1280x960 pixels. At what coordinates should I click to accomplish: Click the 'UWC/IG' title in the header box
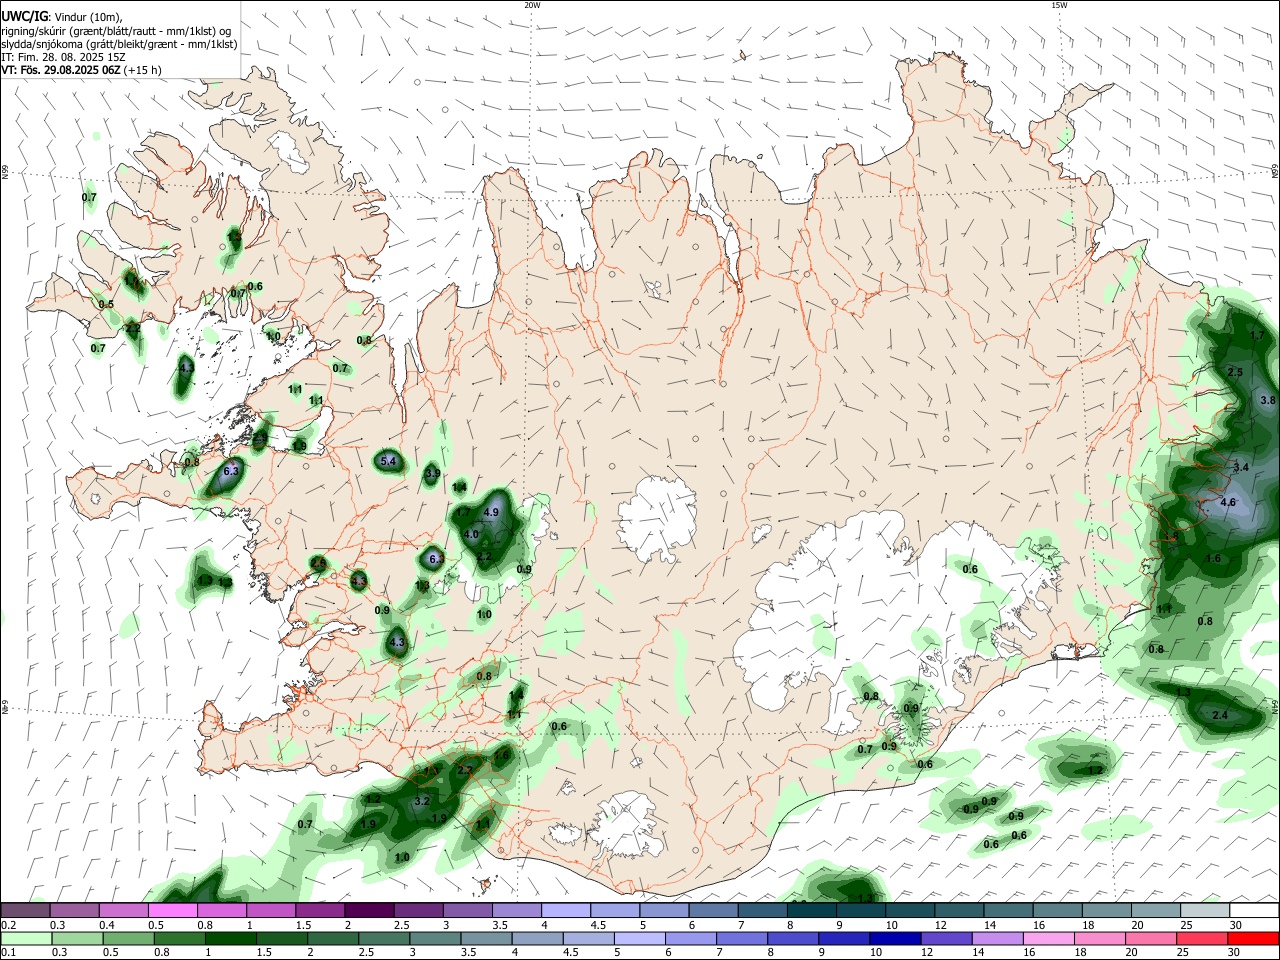pyautogui.click(x=23, y=17)
